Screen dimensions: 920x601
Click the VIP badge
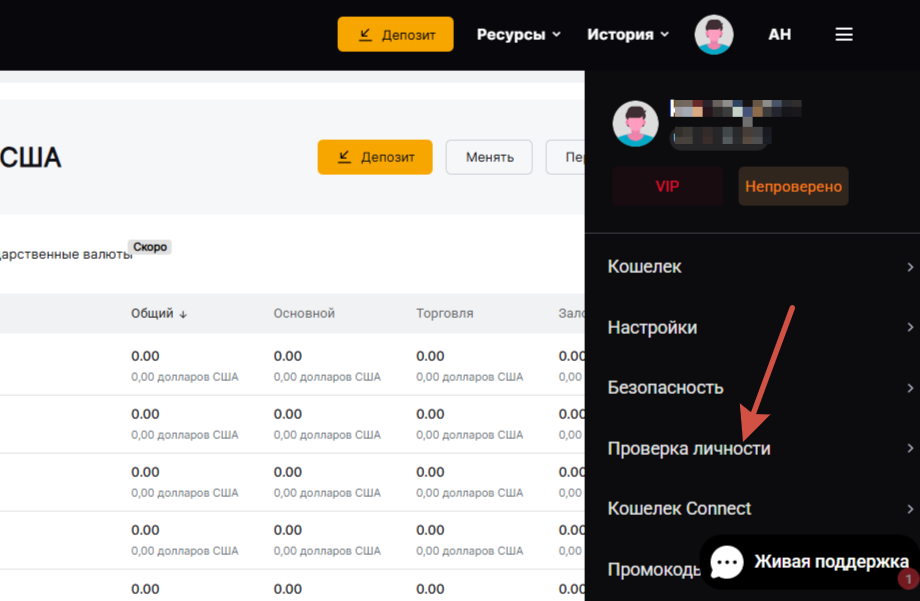[x=667, y=186]
